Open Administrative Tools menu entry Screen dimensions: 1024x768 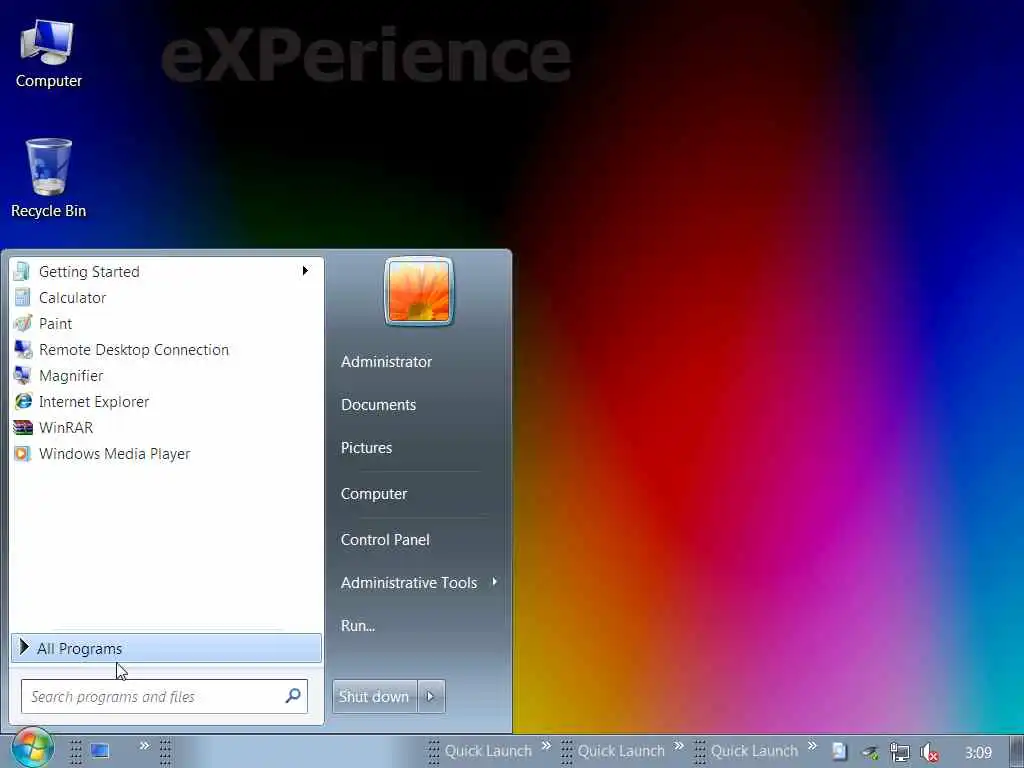click(x=409, y=583)
